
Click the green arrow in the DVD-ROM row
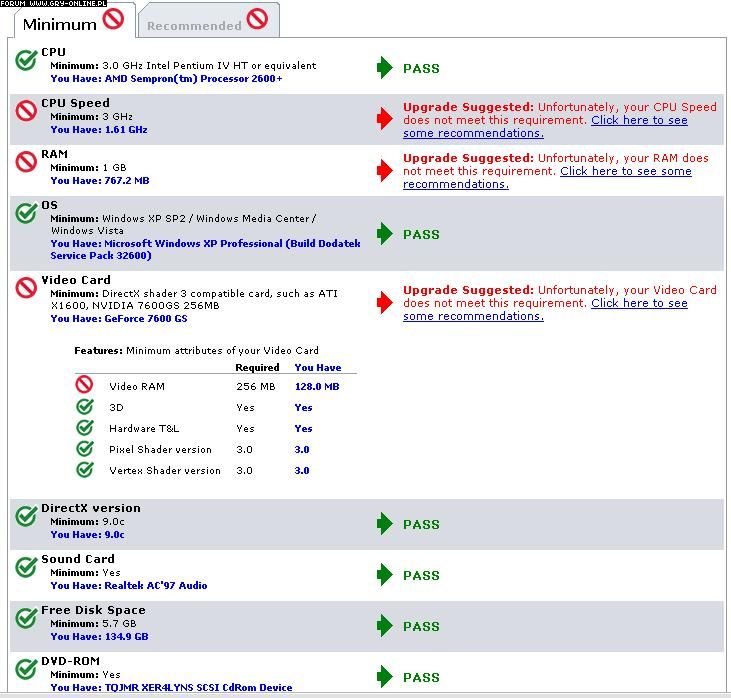385,677
